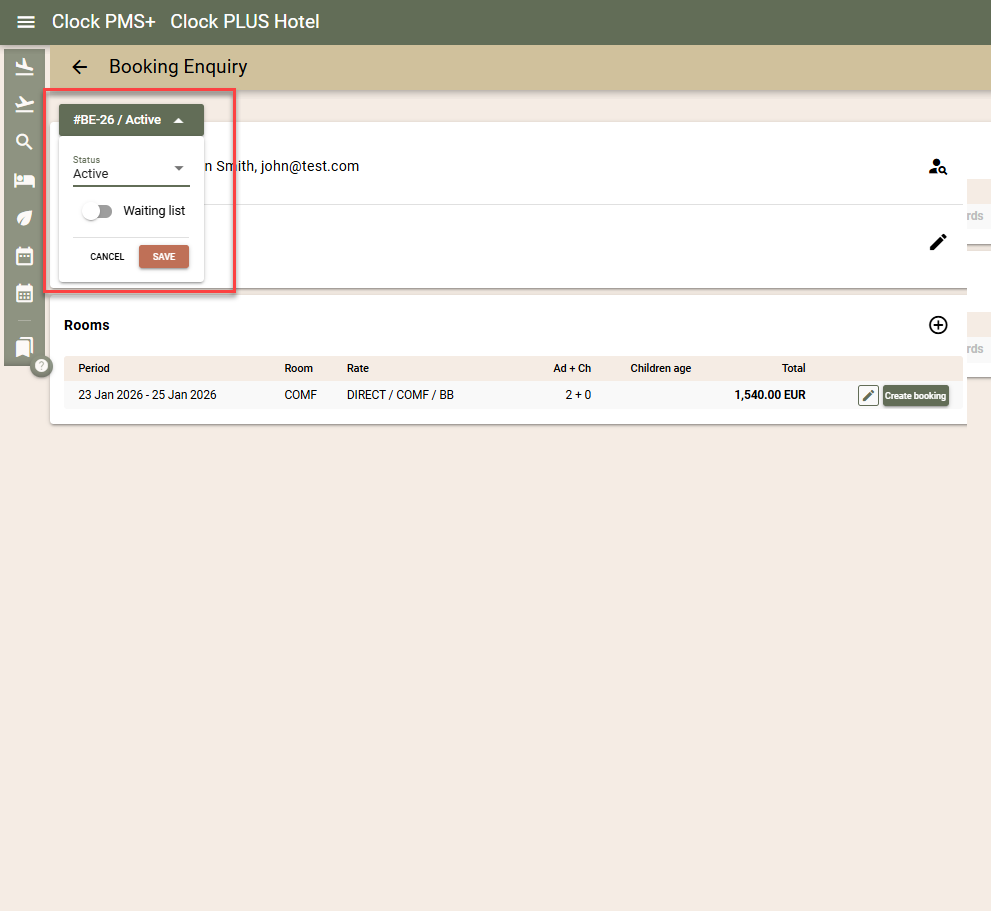Open the Status Active dropdown
Viewport: 991px width, 911px height.
coord(131,169)
